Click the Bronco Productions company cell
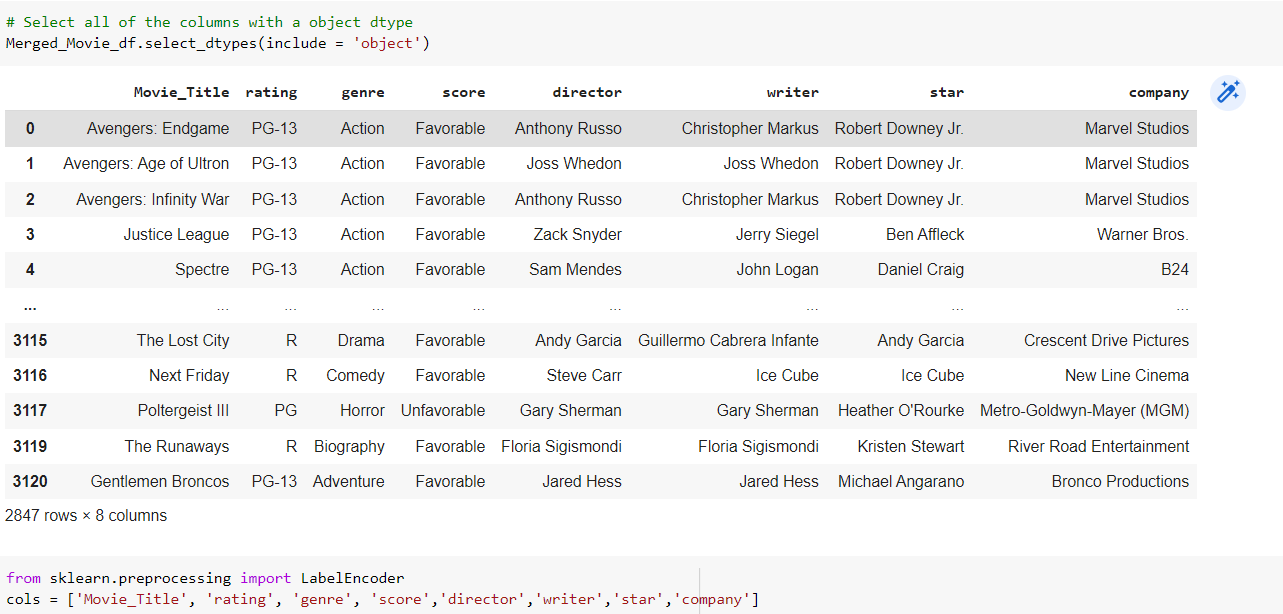 1120,481
